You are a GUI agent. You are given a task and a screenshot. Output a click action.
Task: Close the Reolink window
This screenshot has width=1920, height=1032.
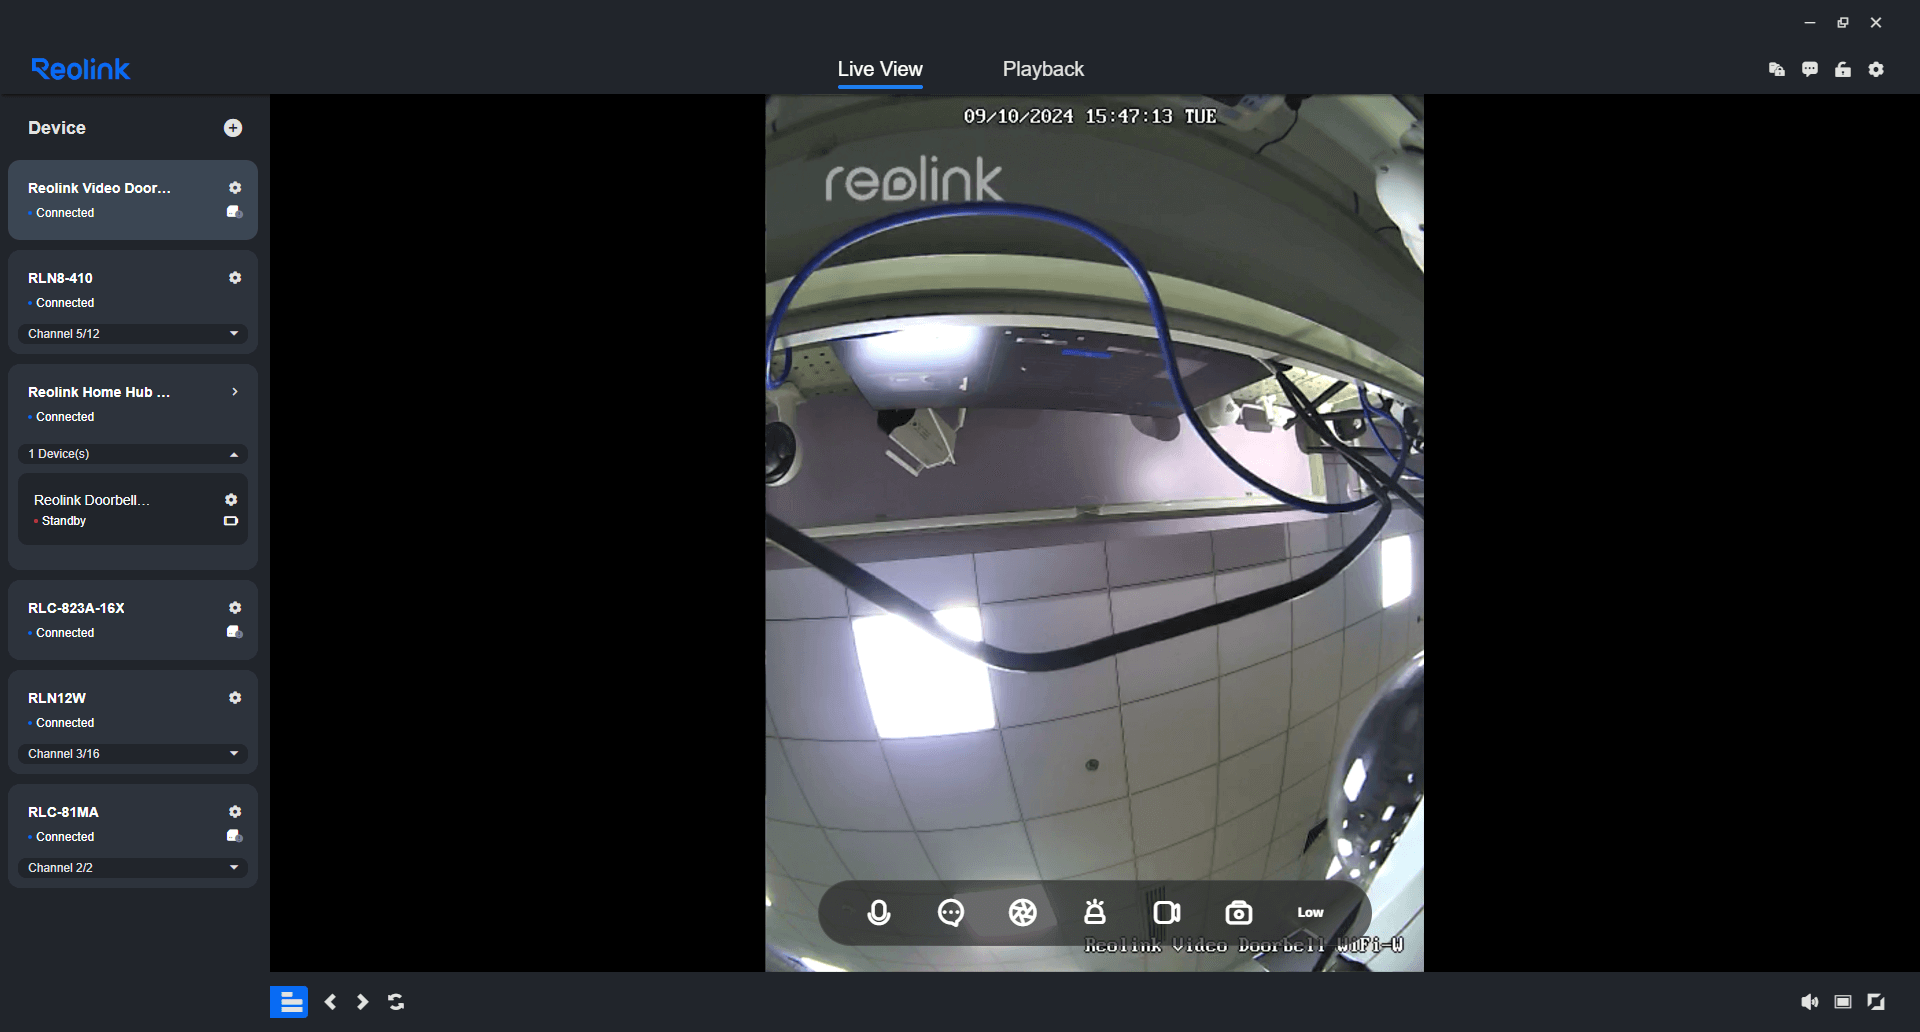(x=1876, y=22)
